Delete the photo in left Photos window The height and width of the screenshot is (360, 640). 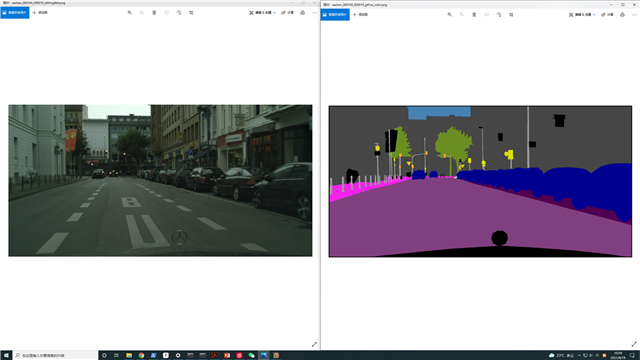[x=154, y=13]
